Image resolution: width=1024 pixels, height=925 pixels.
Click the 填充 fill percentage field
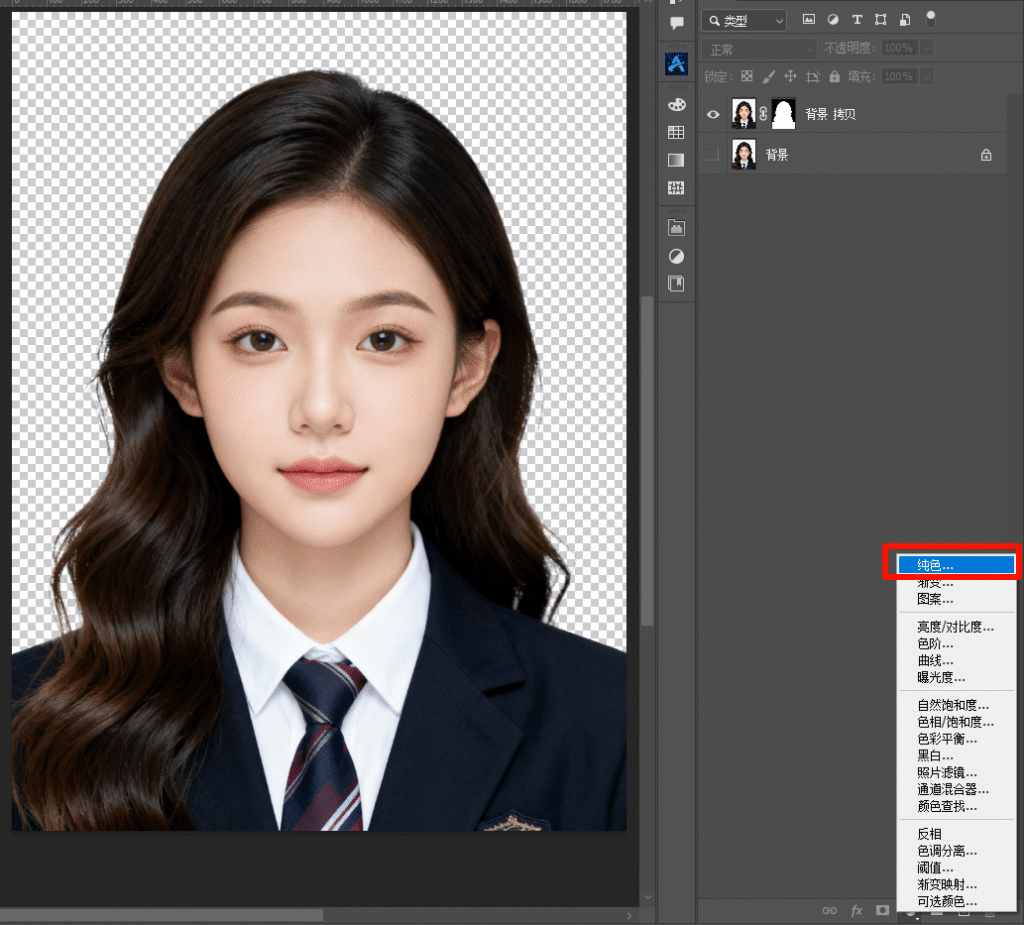898,76
